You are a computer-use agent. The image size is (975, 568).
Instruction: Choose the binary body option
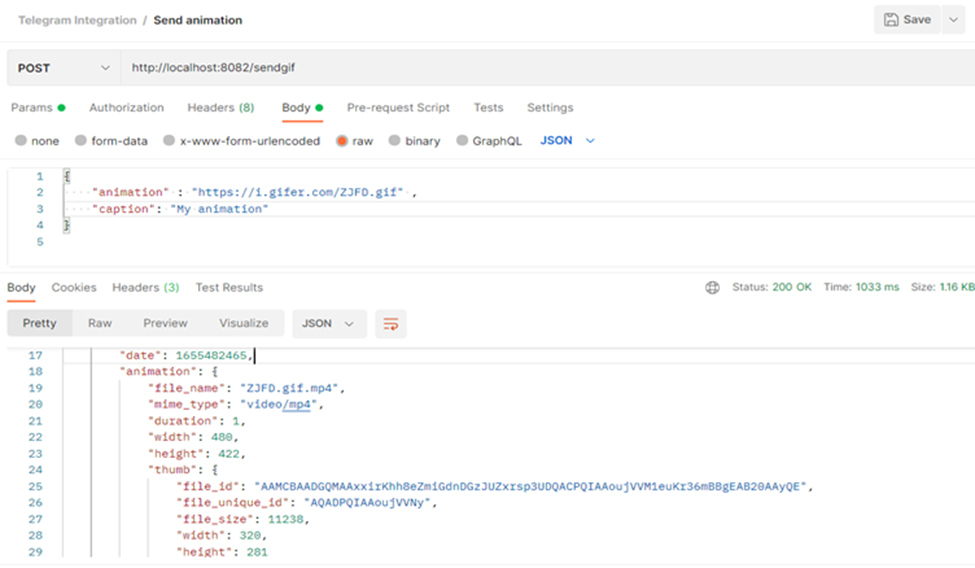pos(395,141)
